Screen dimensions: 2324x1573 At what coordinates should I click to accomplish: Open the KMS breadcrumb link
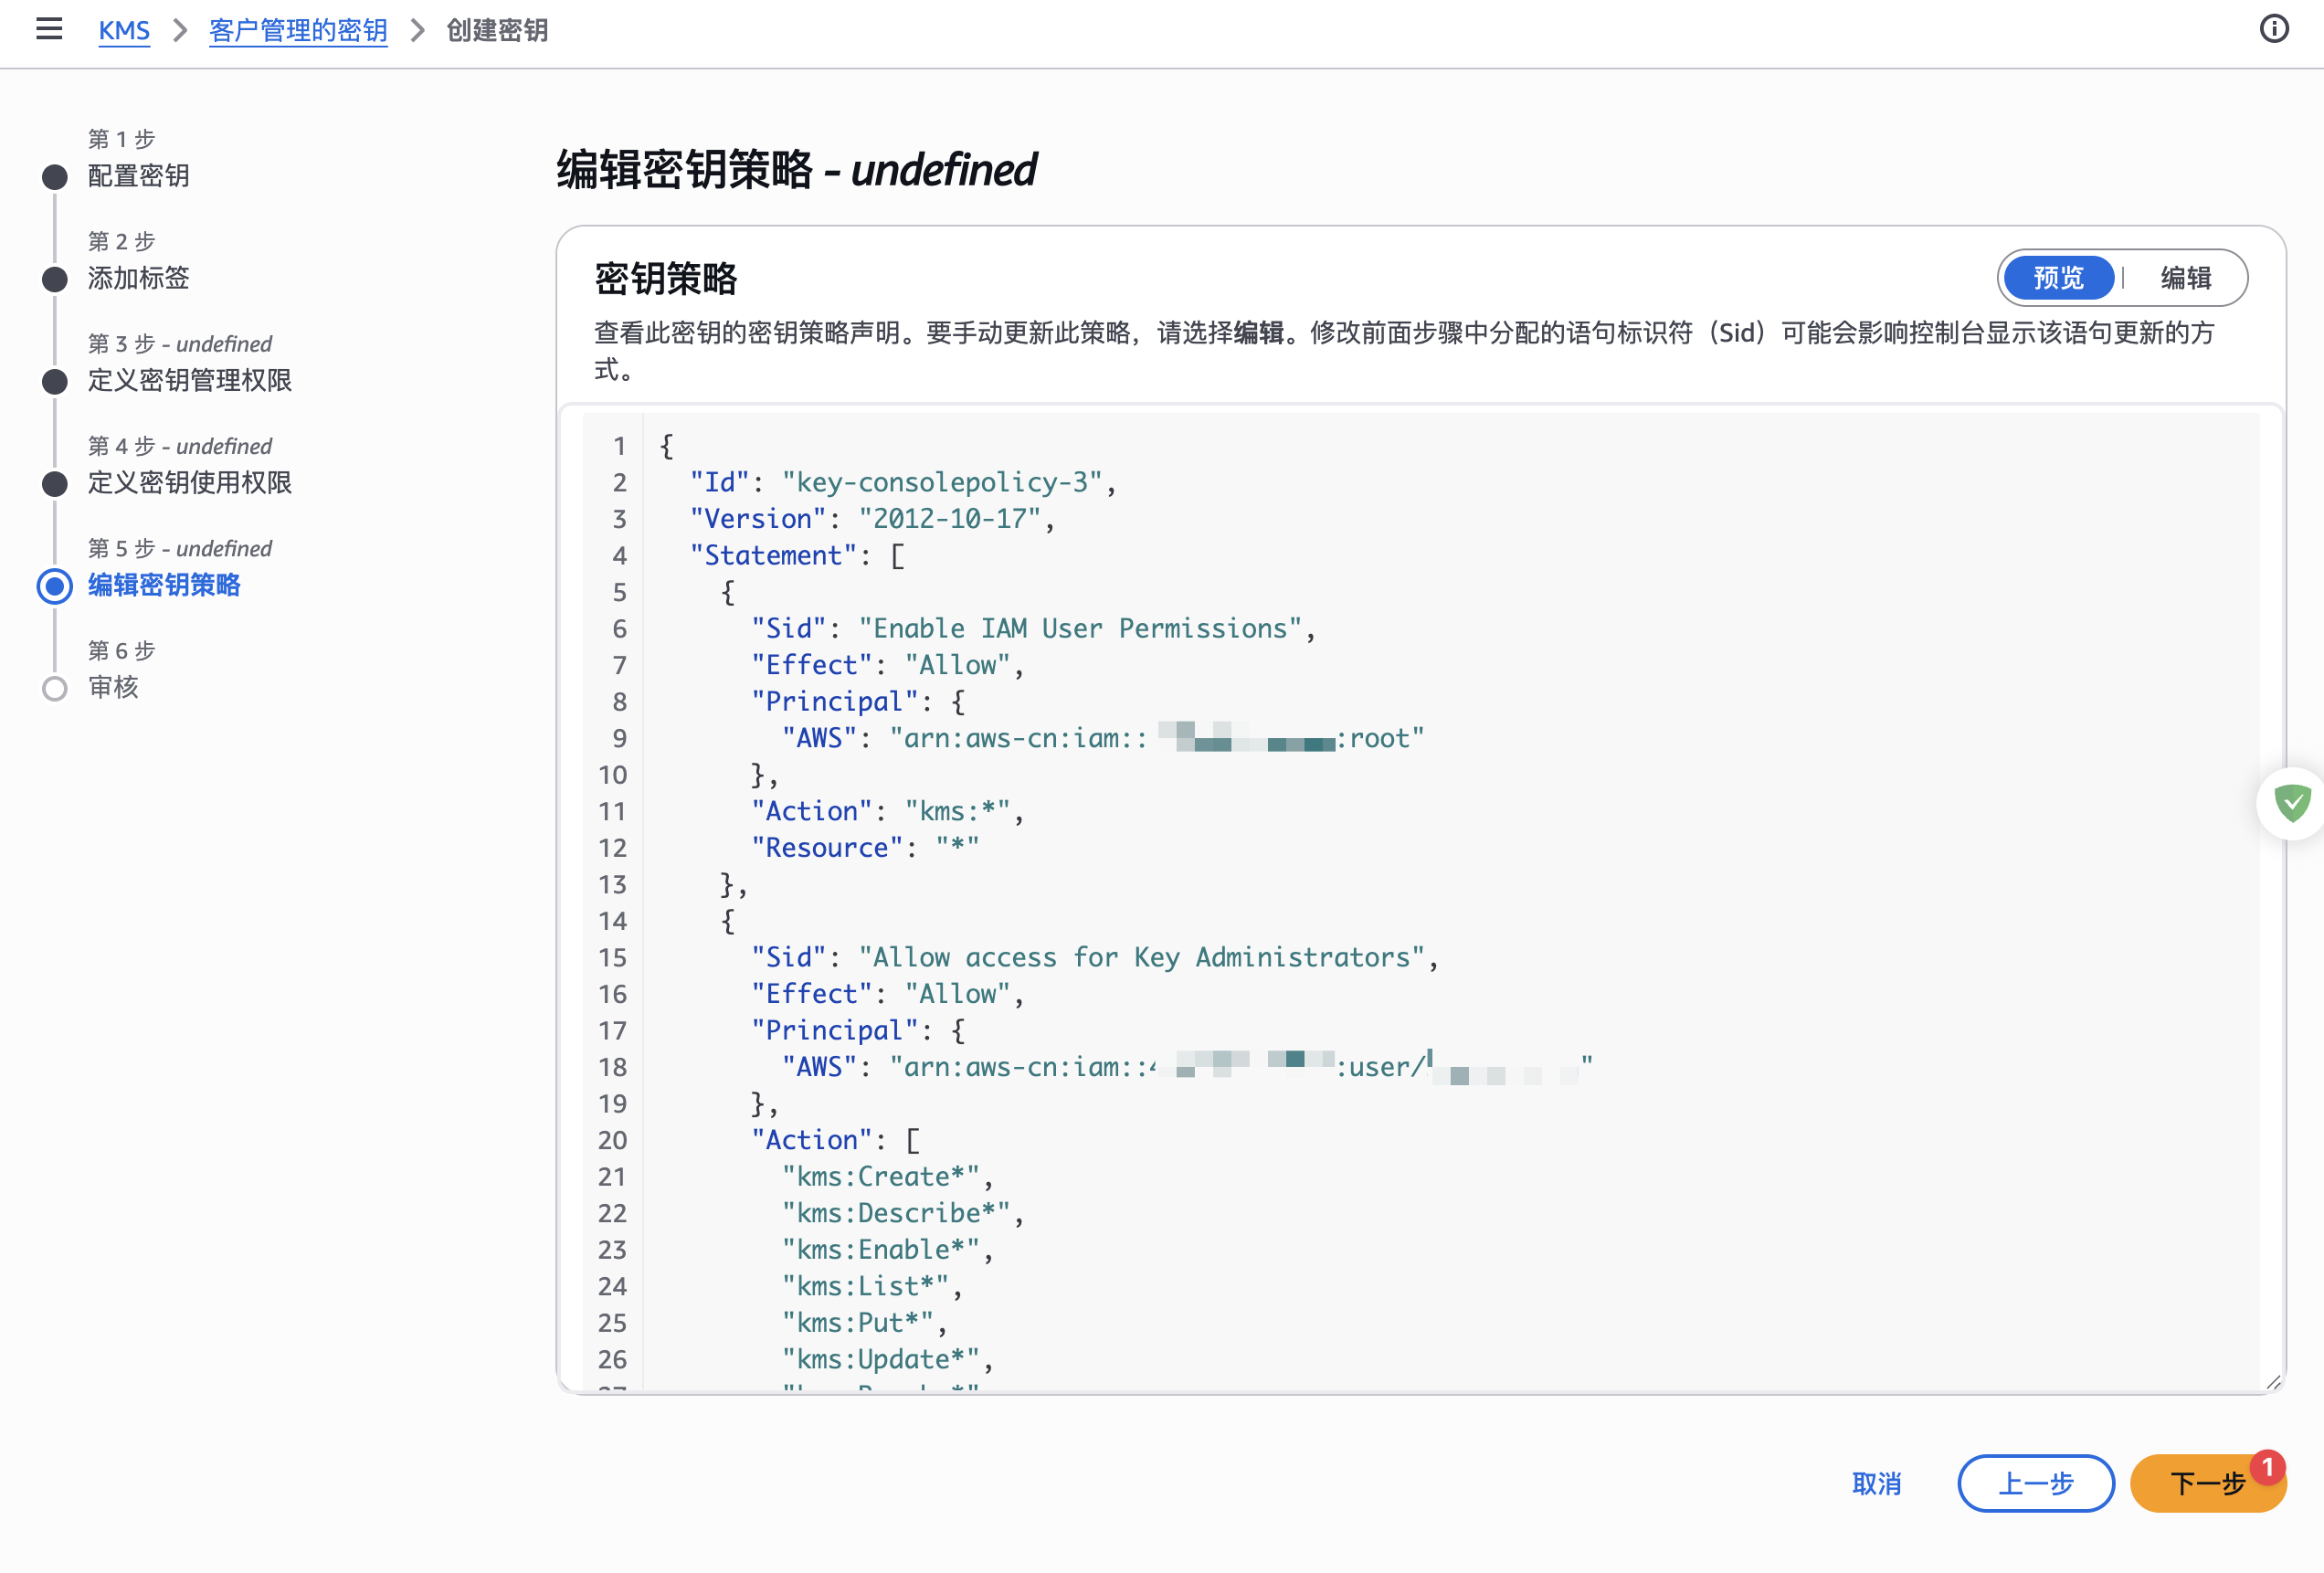coord(124,30)
